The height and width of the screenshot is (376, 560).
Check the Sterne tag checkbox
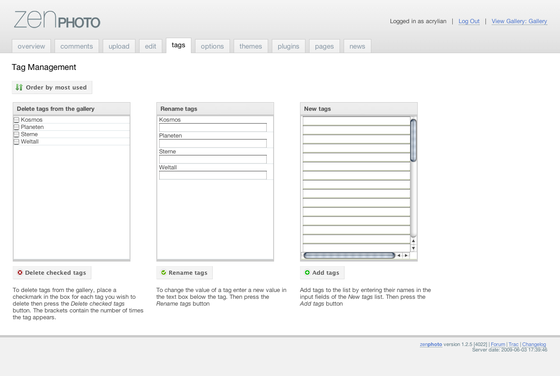click(16, 134)
